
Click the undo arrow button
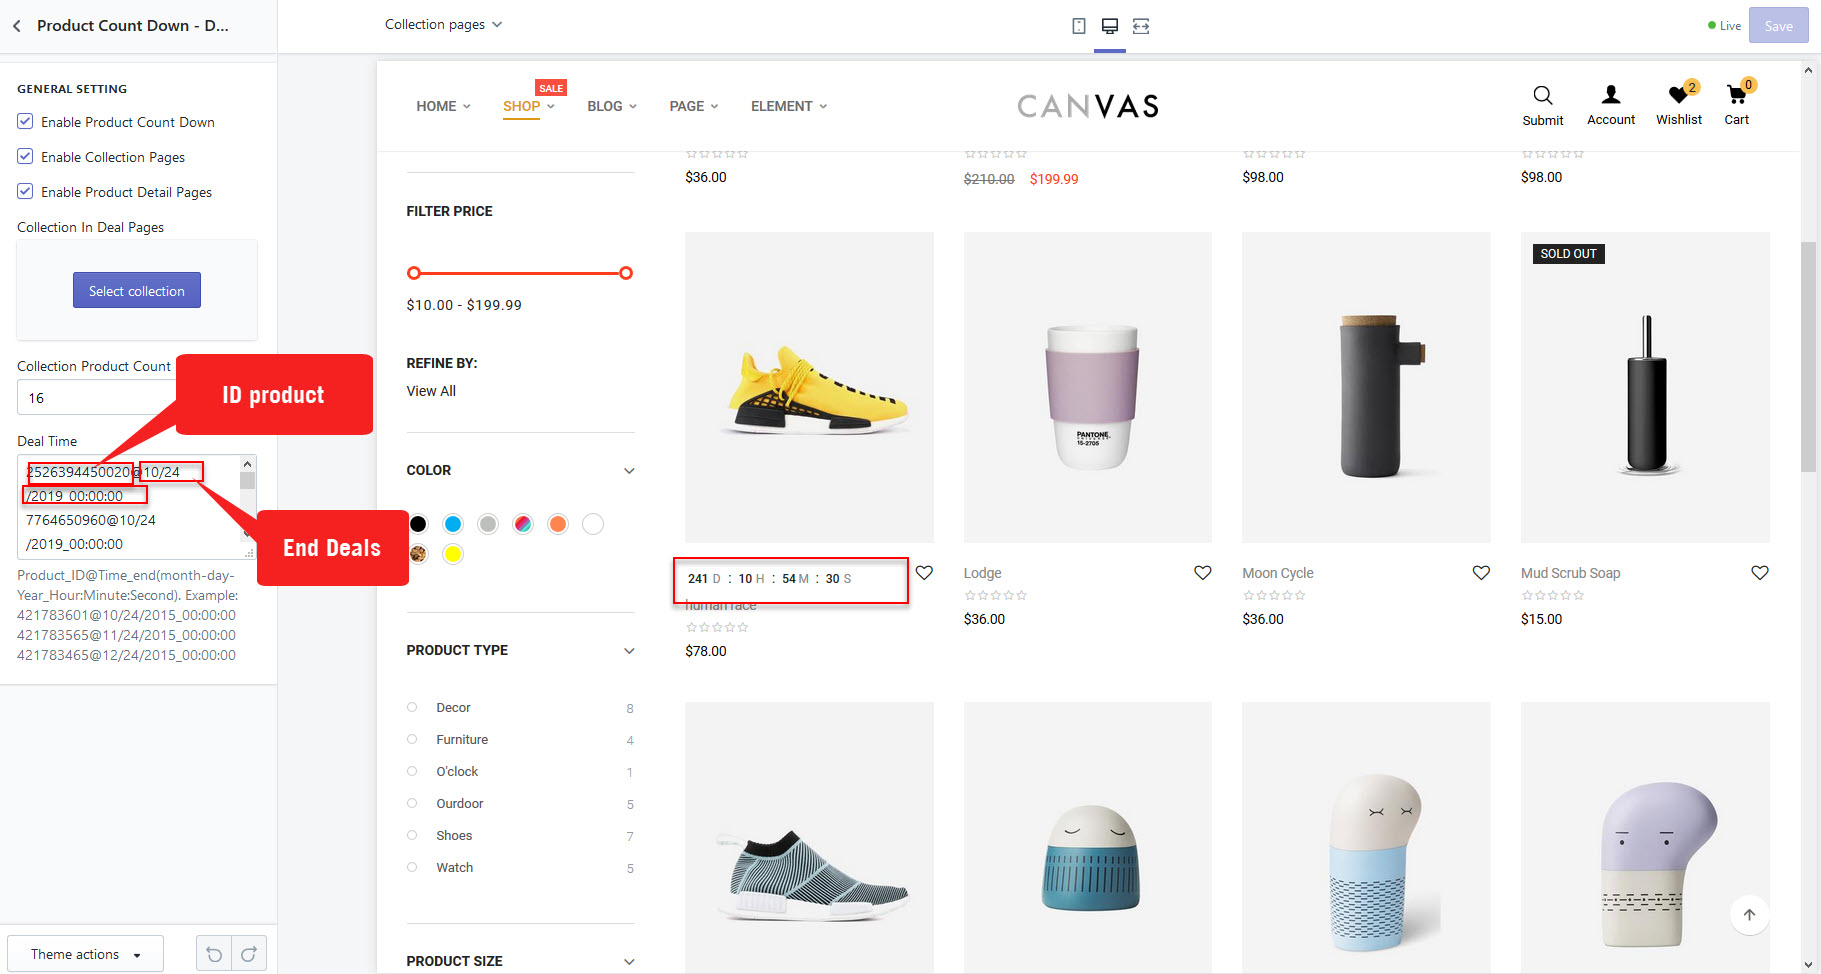point(214,954)
